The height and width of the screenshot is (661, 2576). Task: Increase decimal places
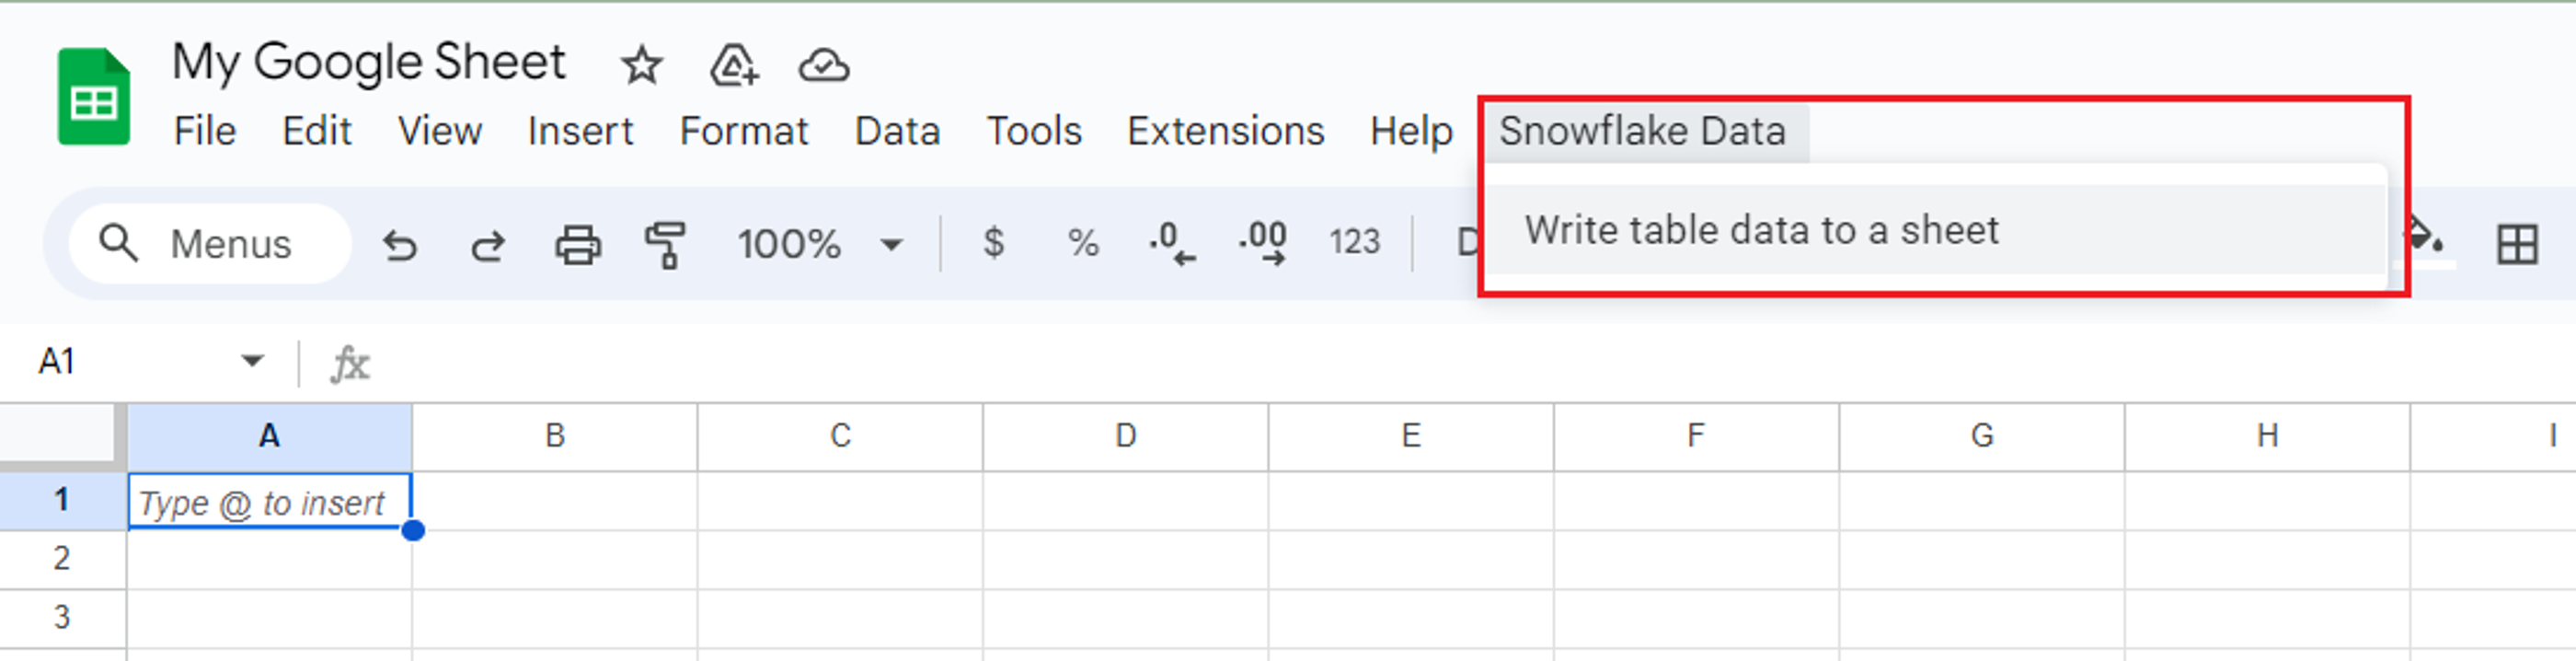pos(1263,243)
